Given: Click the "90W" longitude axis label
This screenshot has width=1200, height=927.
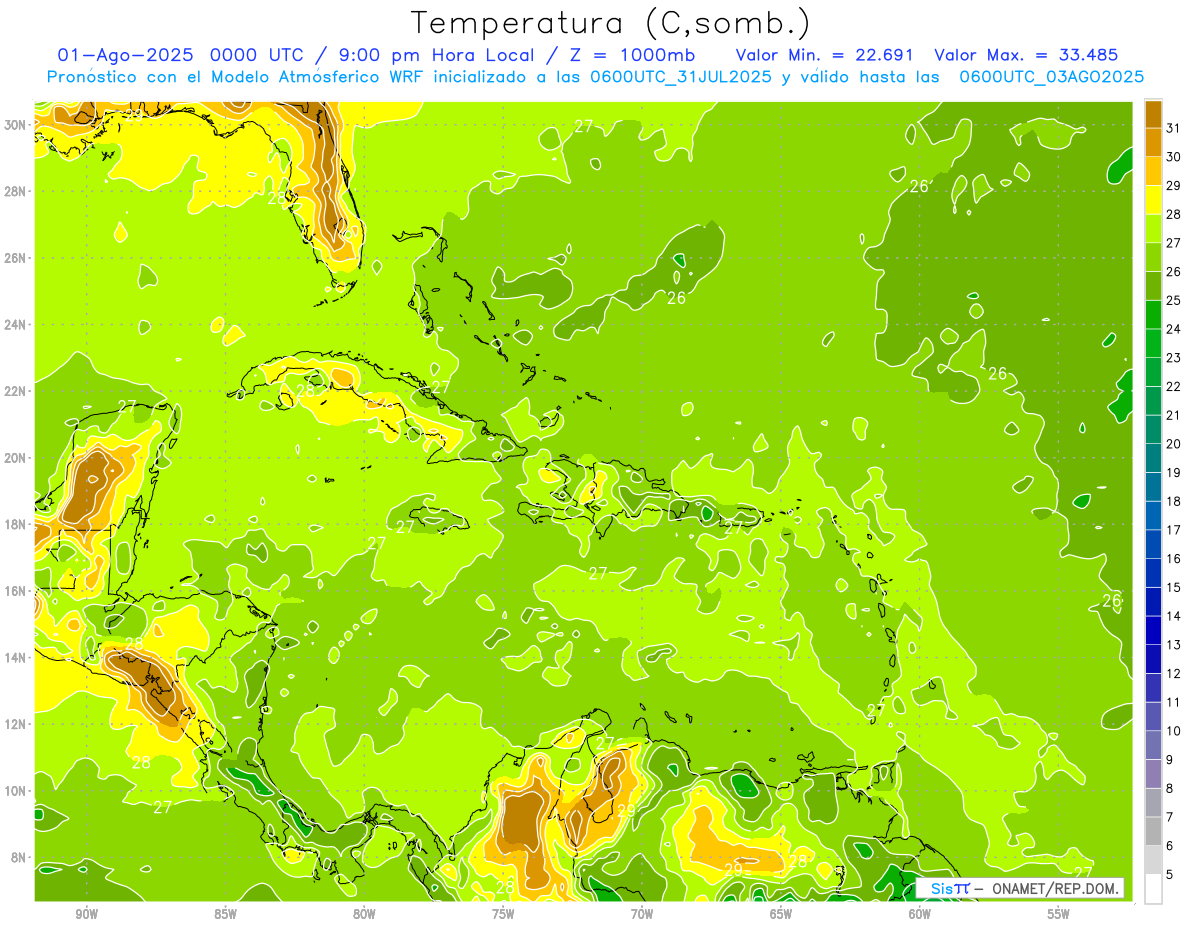Looking at the screenshot, I should (86, 914).
